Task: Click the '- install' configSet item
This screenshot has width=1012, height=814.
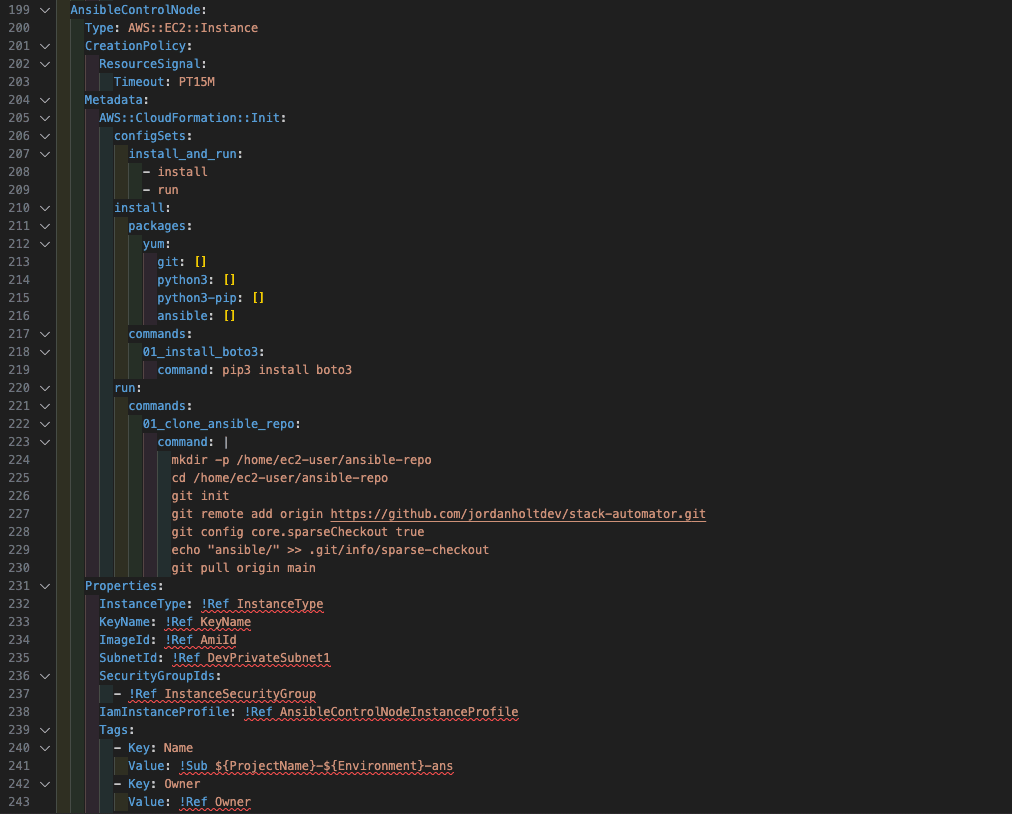Action: point(175,172)
